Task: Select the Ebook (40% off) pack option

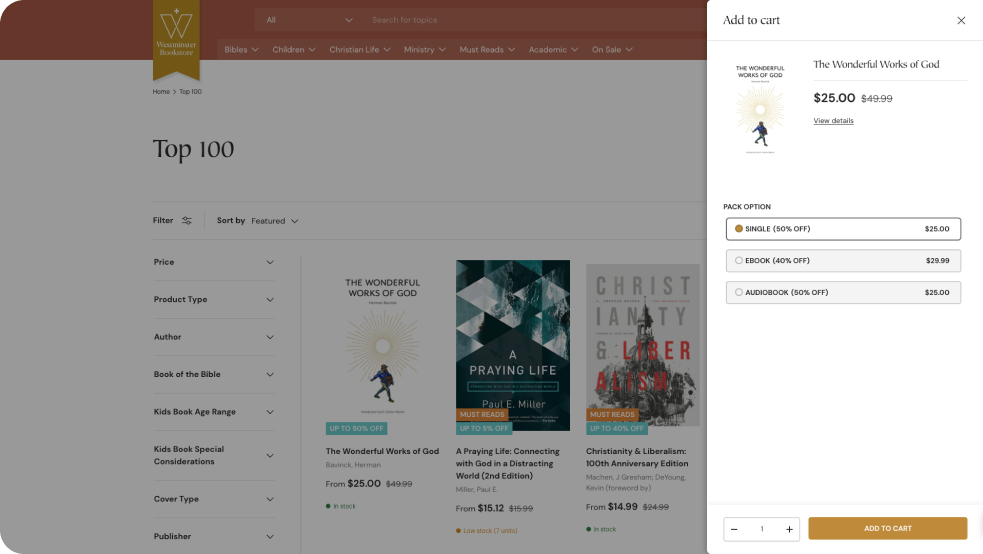Action: click(843, 261)
